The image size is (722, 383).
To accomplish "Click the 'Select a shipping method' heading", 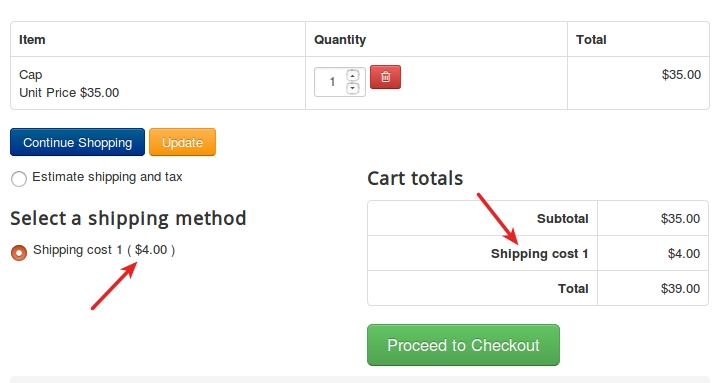I will coord(128,218).
